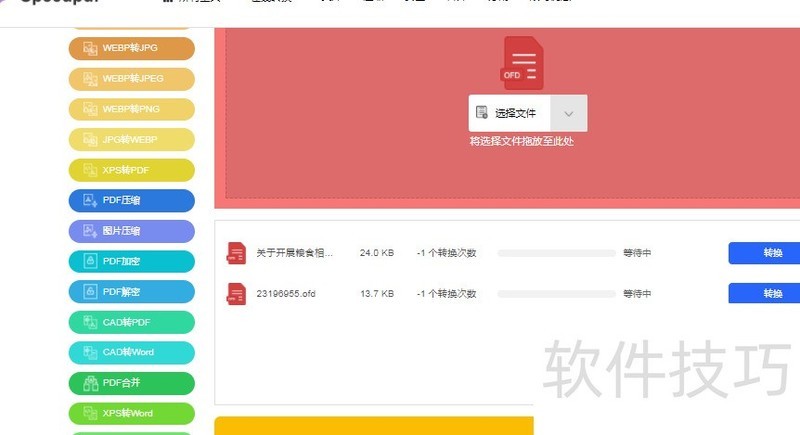This screenshot has height=435, width=800.
Task: Click the JPG转WEBP icon
Action: [90, 140]
